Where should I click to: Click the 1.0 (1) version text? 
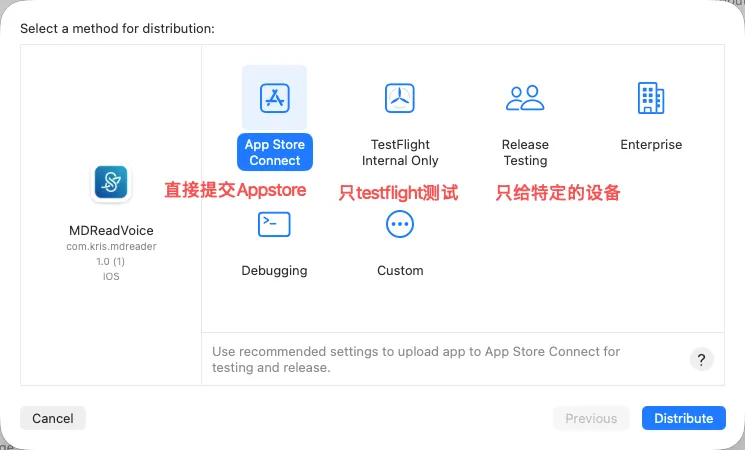111,261
